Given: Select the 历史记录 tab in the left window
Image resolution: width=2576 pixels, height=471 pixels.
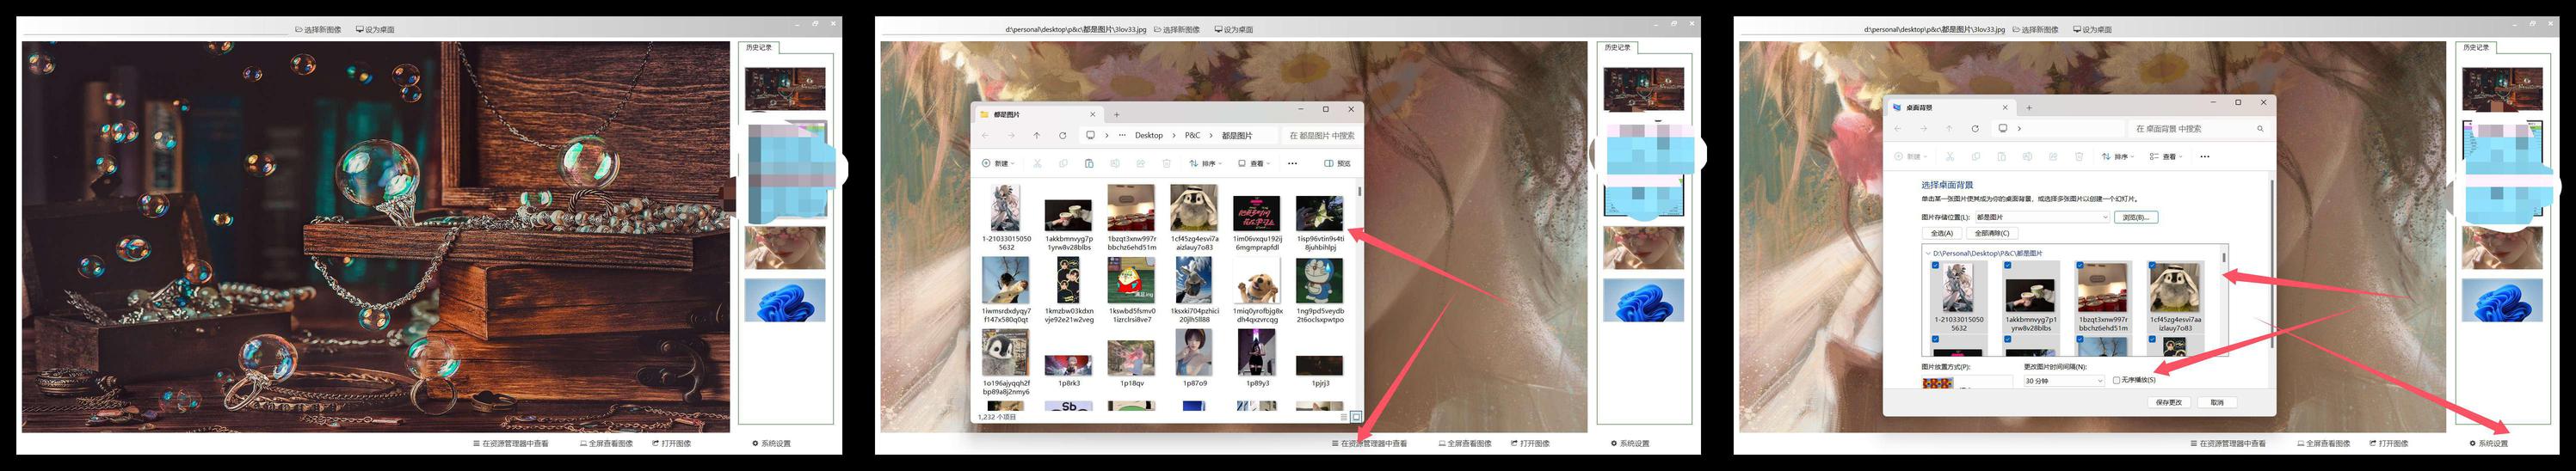Looking at the screenshot, I should pos(759,47).
